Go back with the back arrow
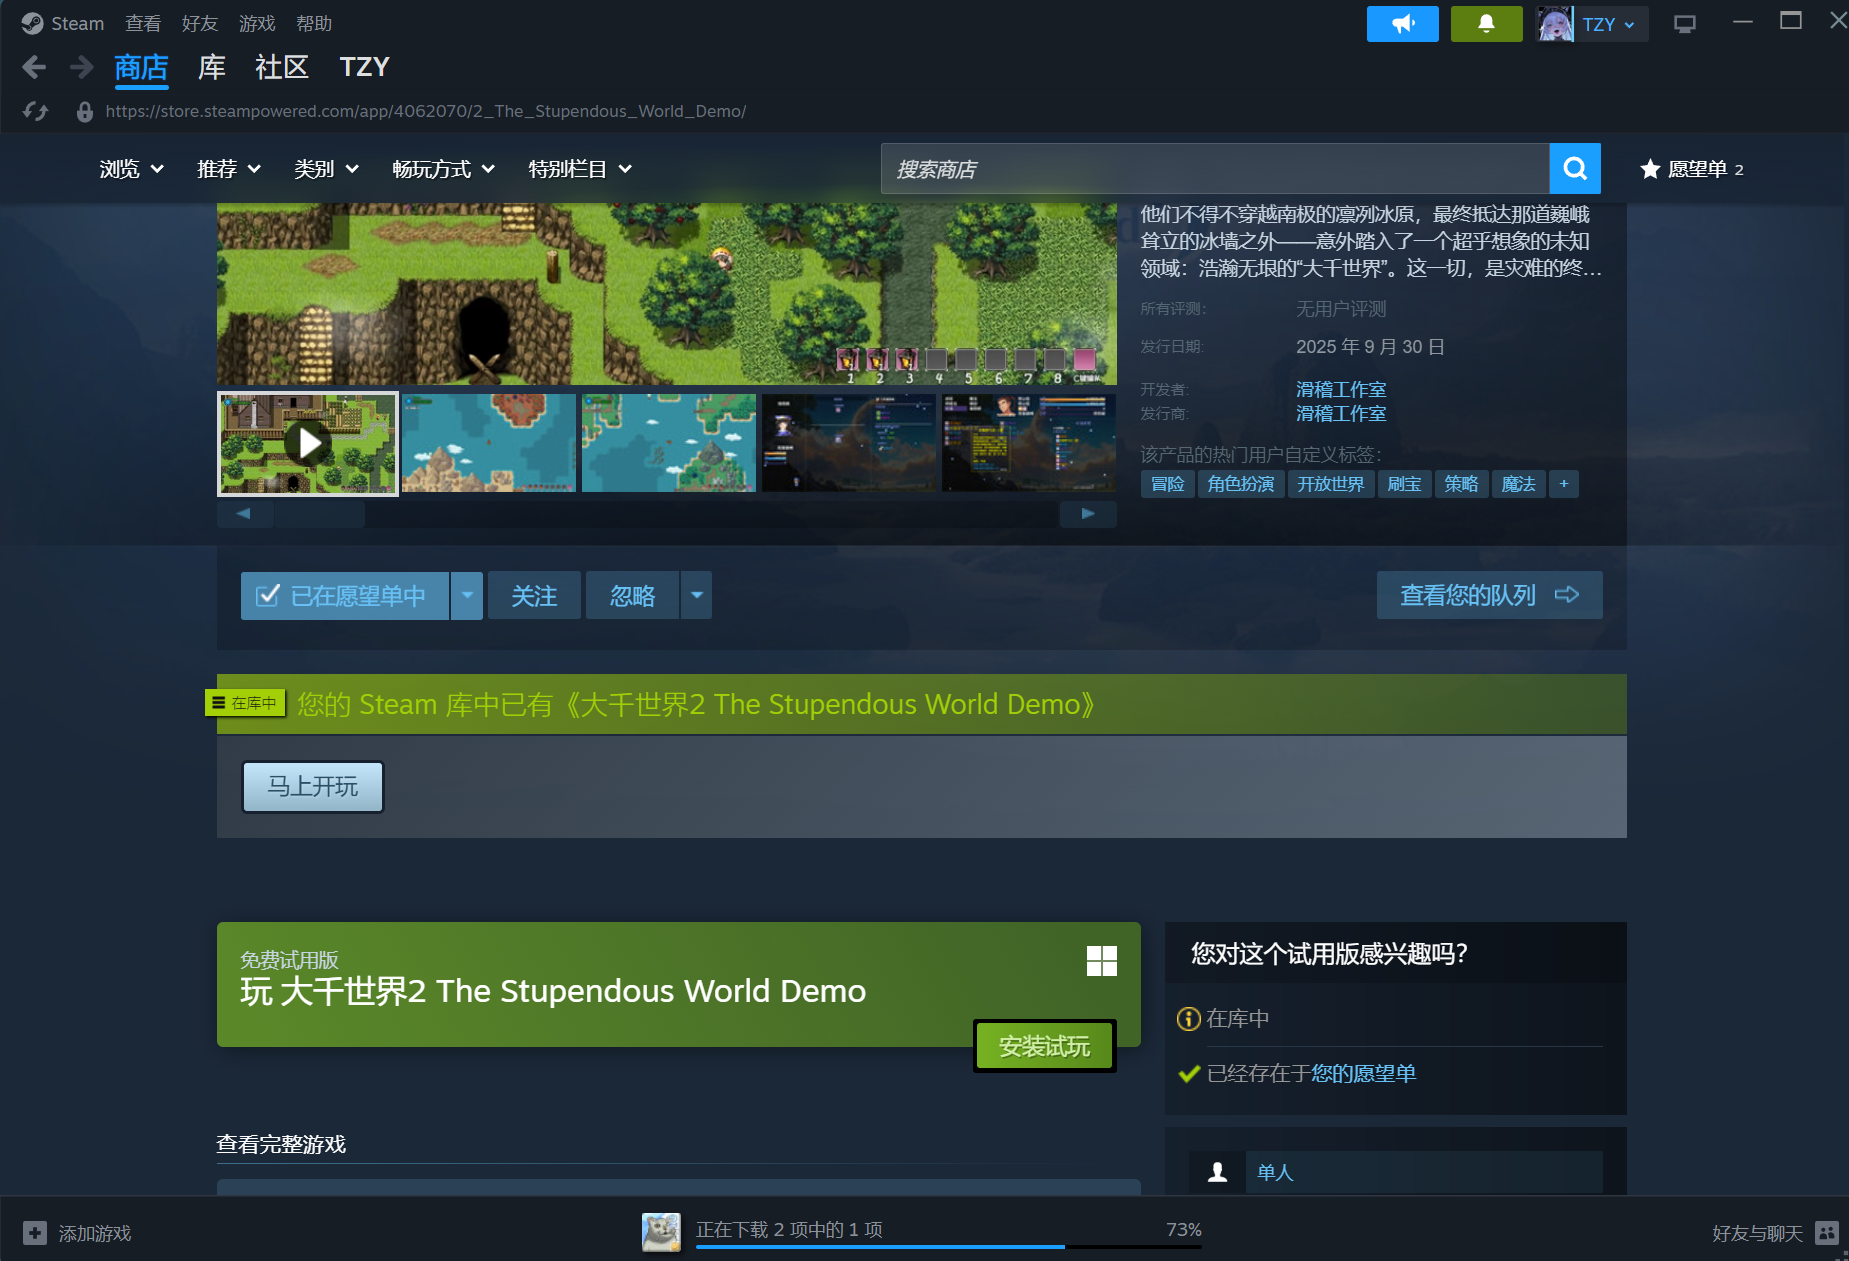 [x=34, y=67]
